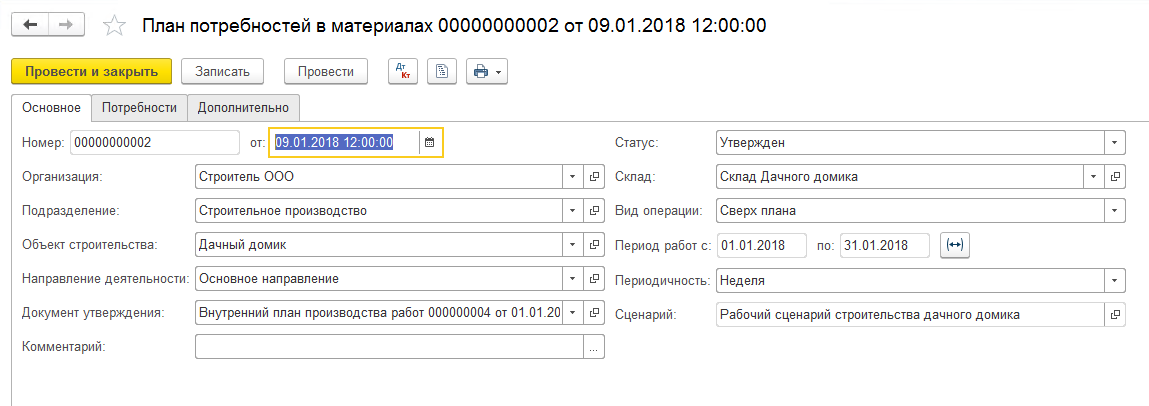1149x406 pixels.
Task: Click the Подразделение field Строительное производство
Action: (380, 211)
